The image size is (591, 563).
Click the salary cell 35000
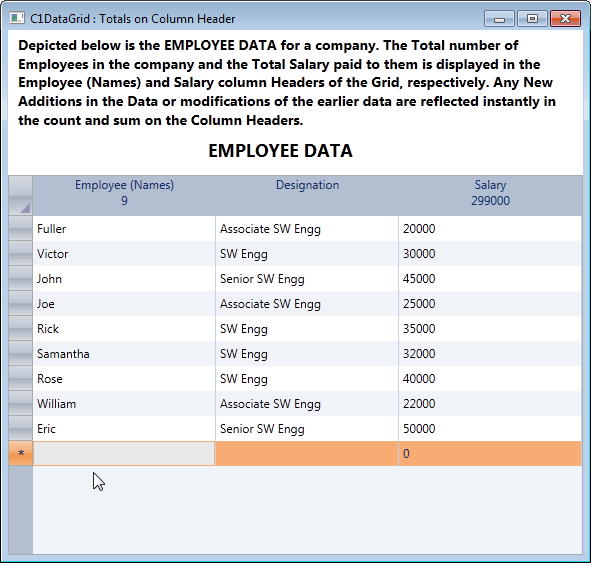pyautogui.click(x=490, y=328)
